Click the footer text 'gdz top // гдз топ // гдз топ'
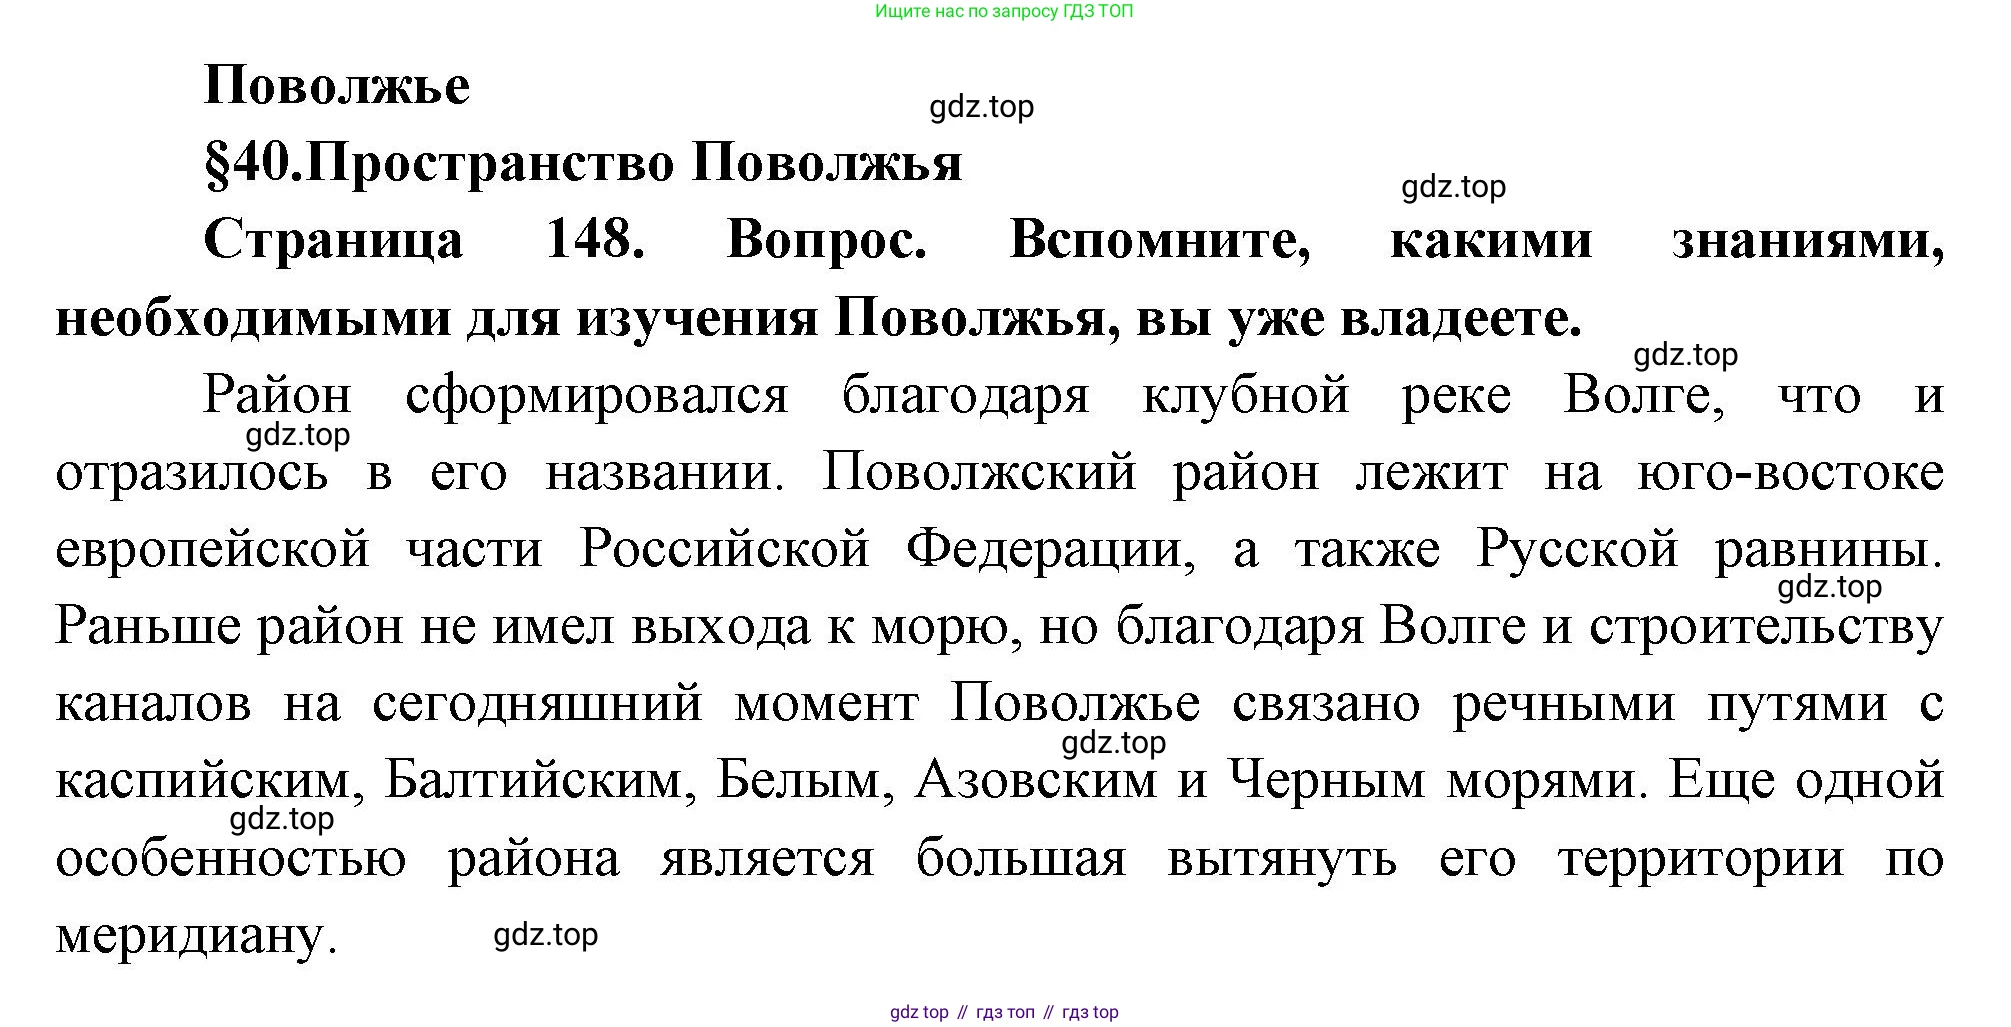 click(x=1004, y=1012)
